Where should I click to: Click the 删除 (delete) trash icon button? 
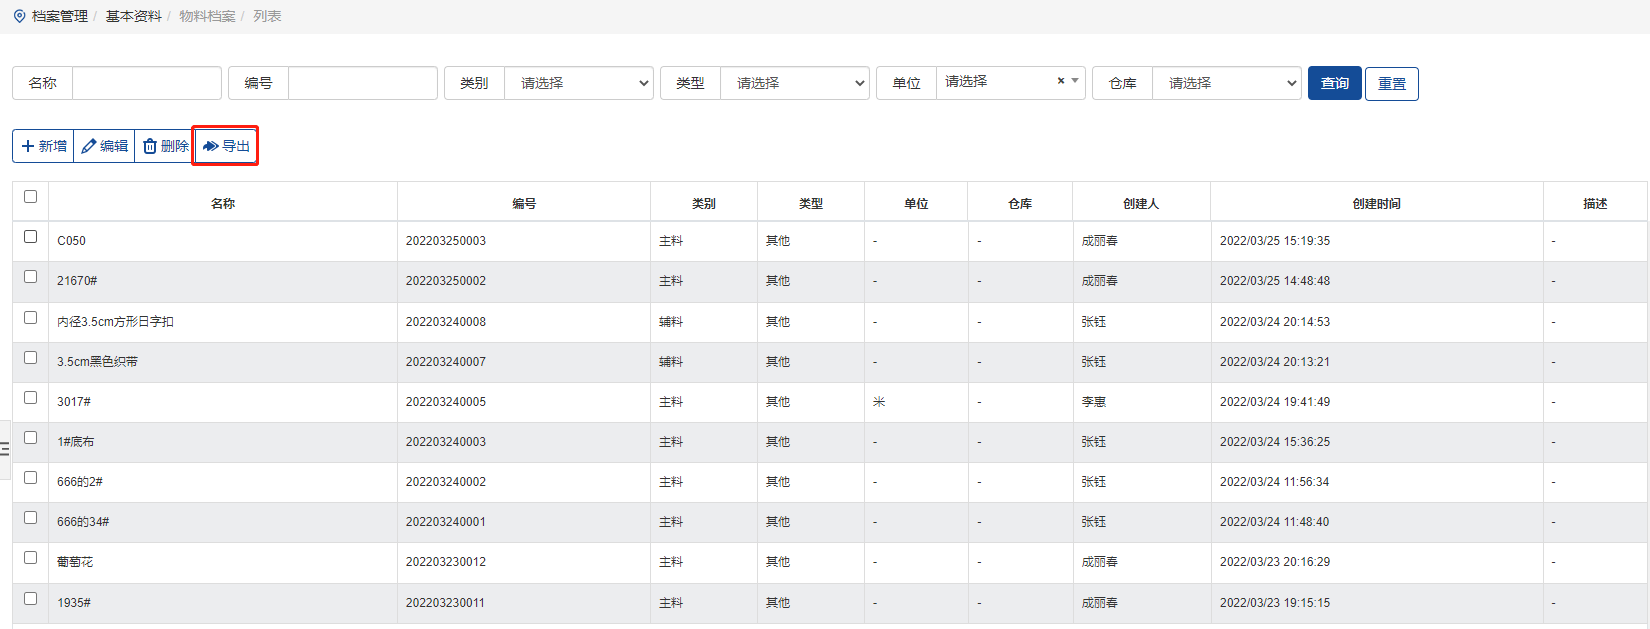point(164,146)
